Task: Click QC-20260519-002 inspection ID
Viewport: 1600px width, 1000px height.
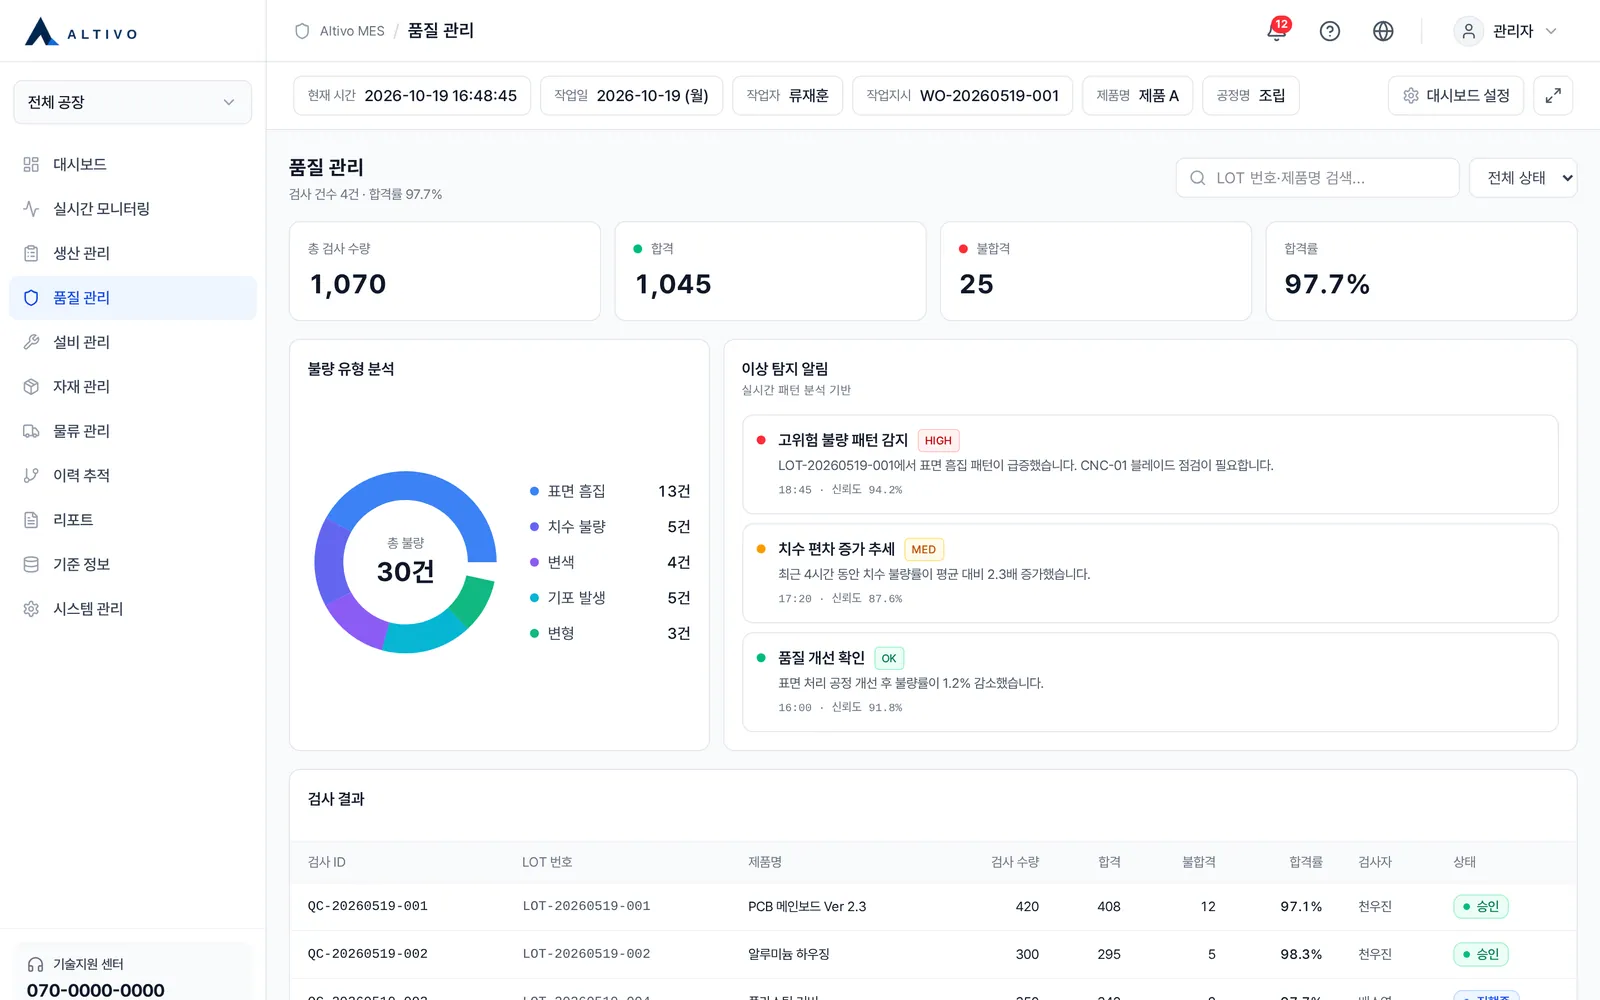Action: point(367,955)
